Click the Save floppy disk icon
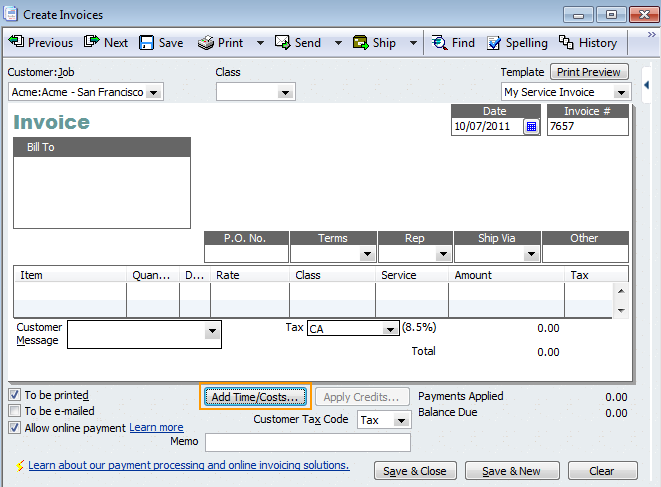661x487 pixels. pos(146,43)
